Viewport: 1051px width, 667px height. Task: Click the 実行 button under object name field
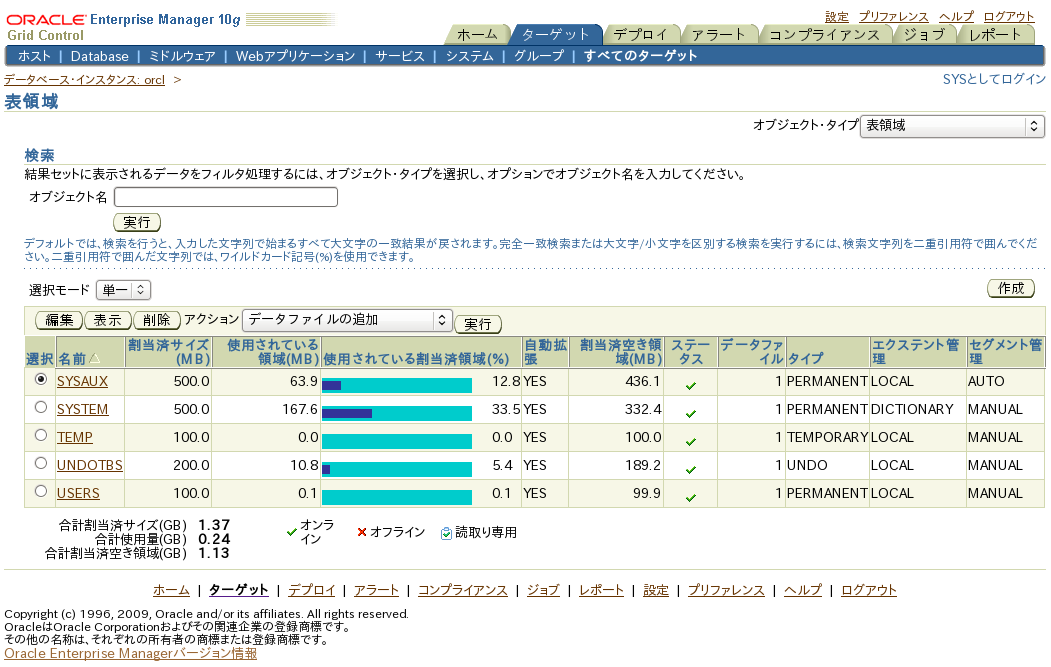click(137, 223)
